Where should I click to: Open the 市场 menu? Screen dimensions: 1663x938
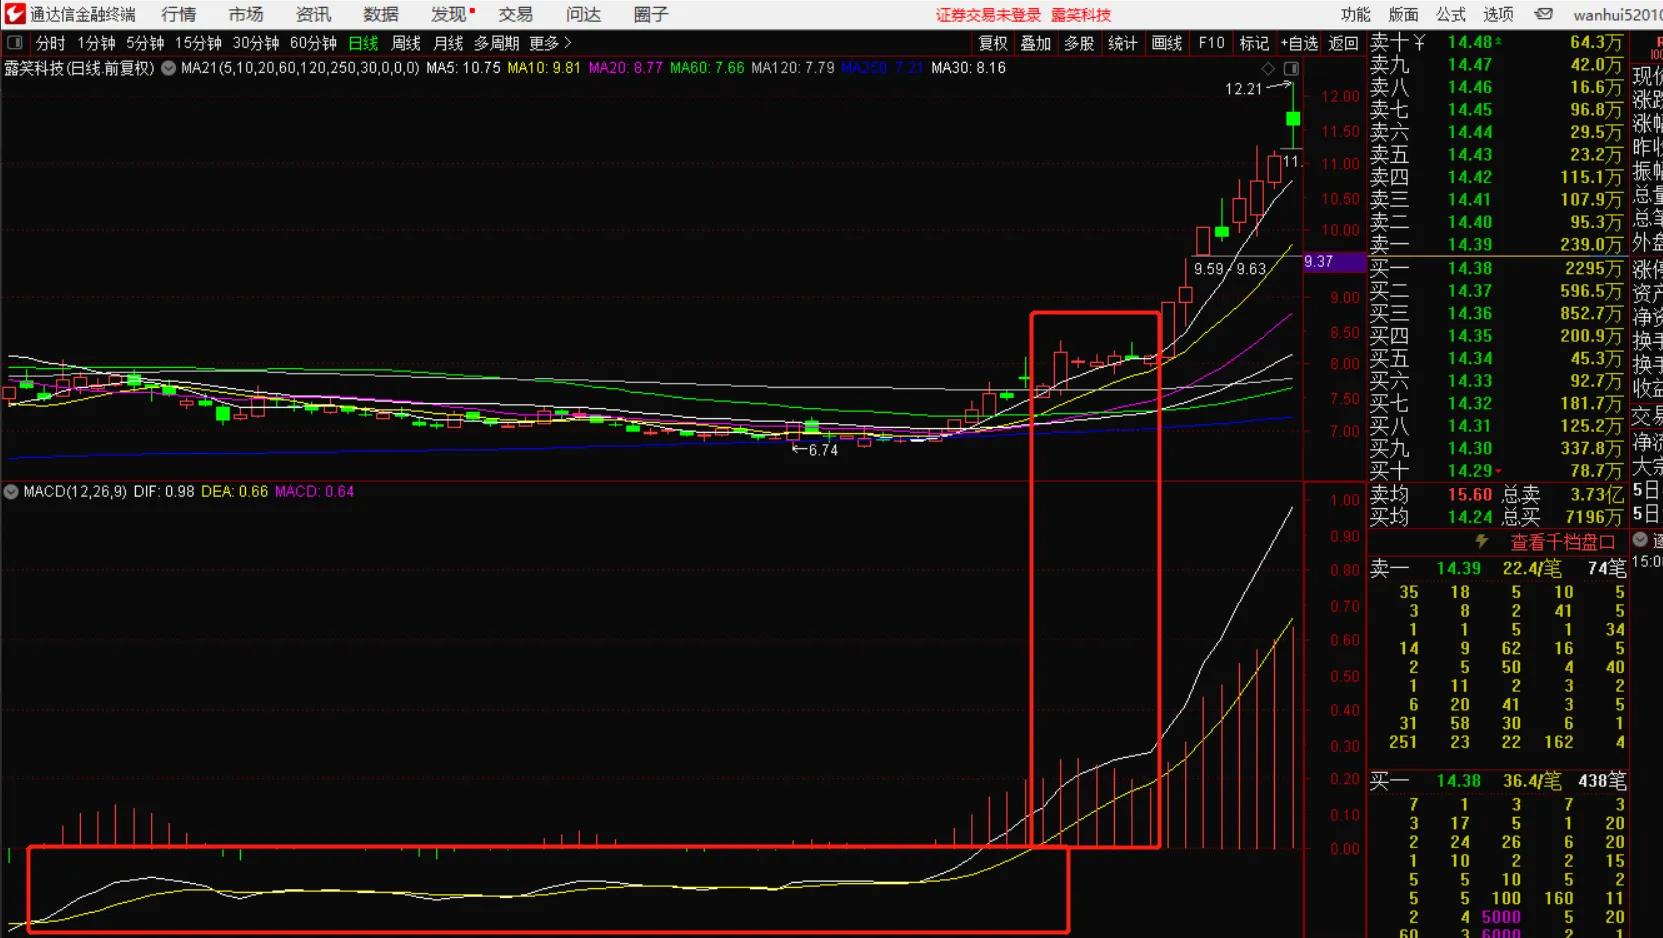pyautogui.click(x=246, y=14)
